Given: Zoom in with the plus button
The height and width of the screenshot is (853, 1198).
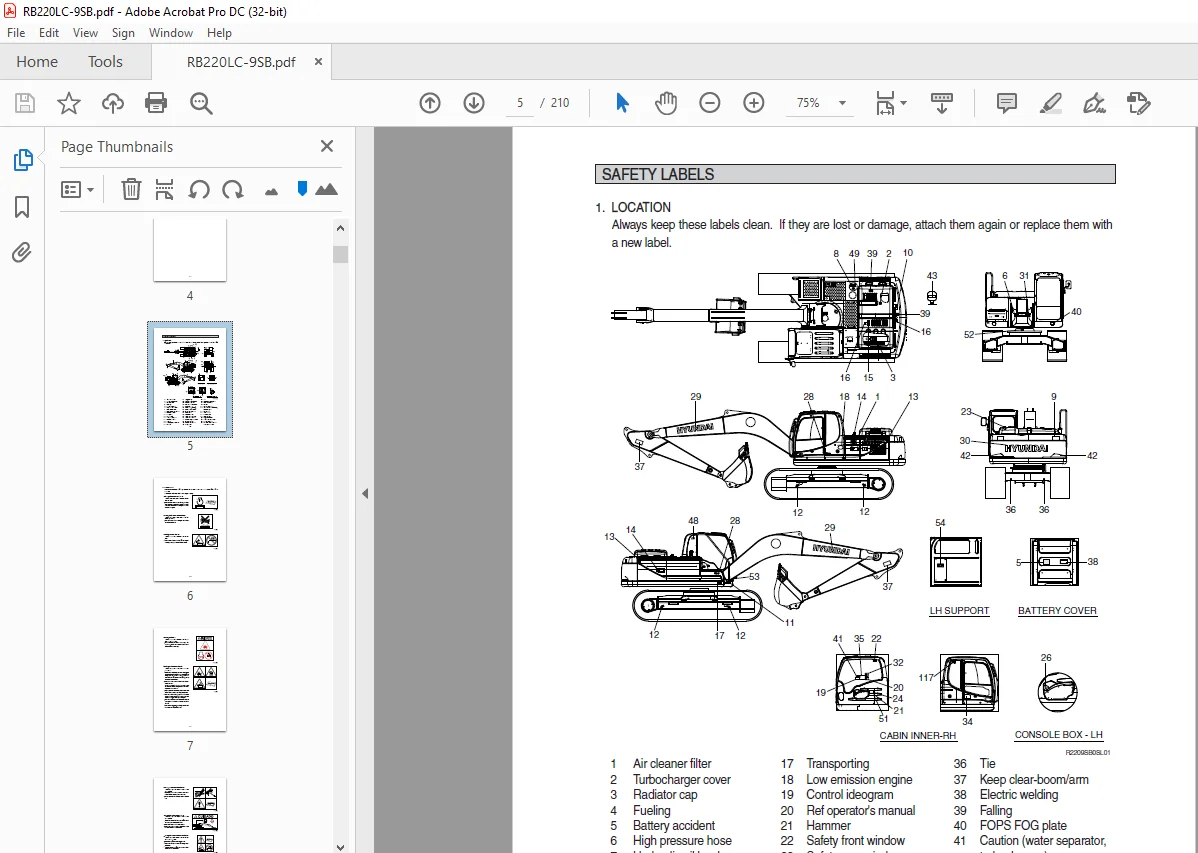Looking at the screenshot, I should pyautogui.click(x=753, y=102).
